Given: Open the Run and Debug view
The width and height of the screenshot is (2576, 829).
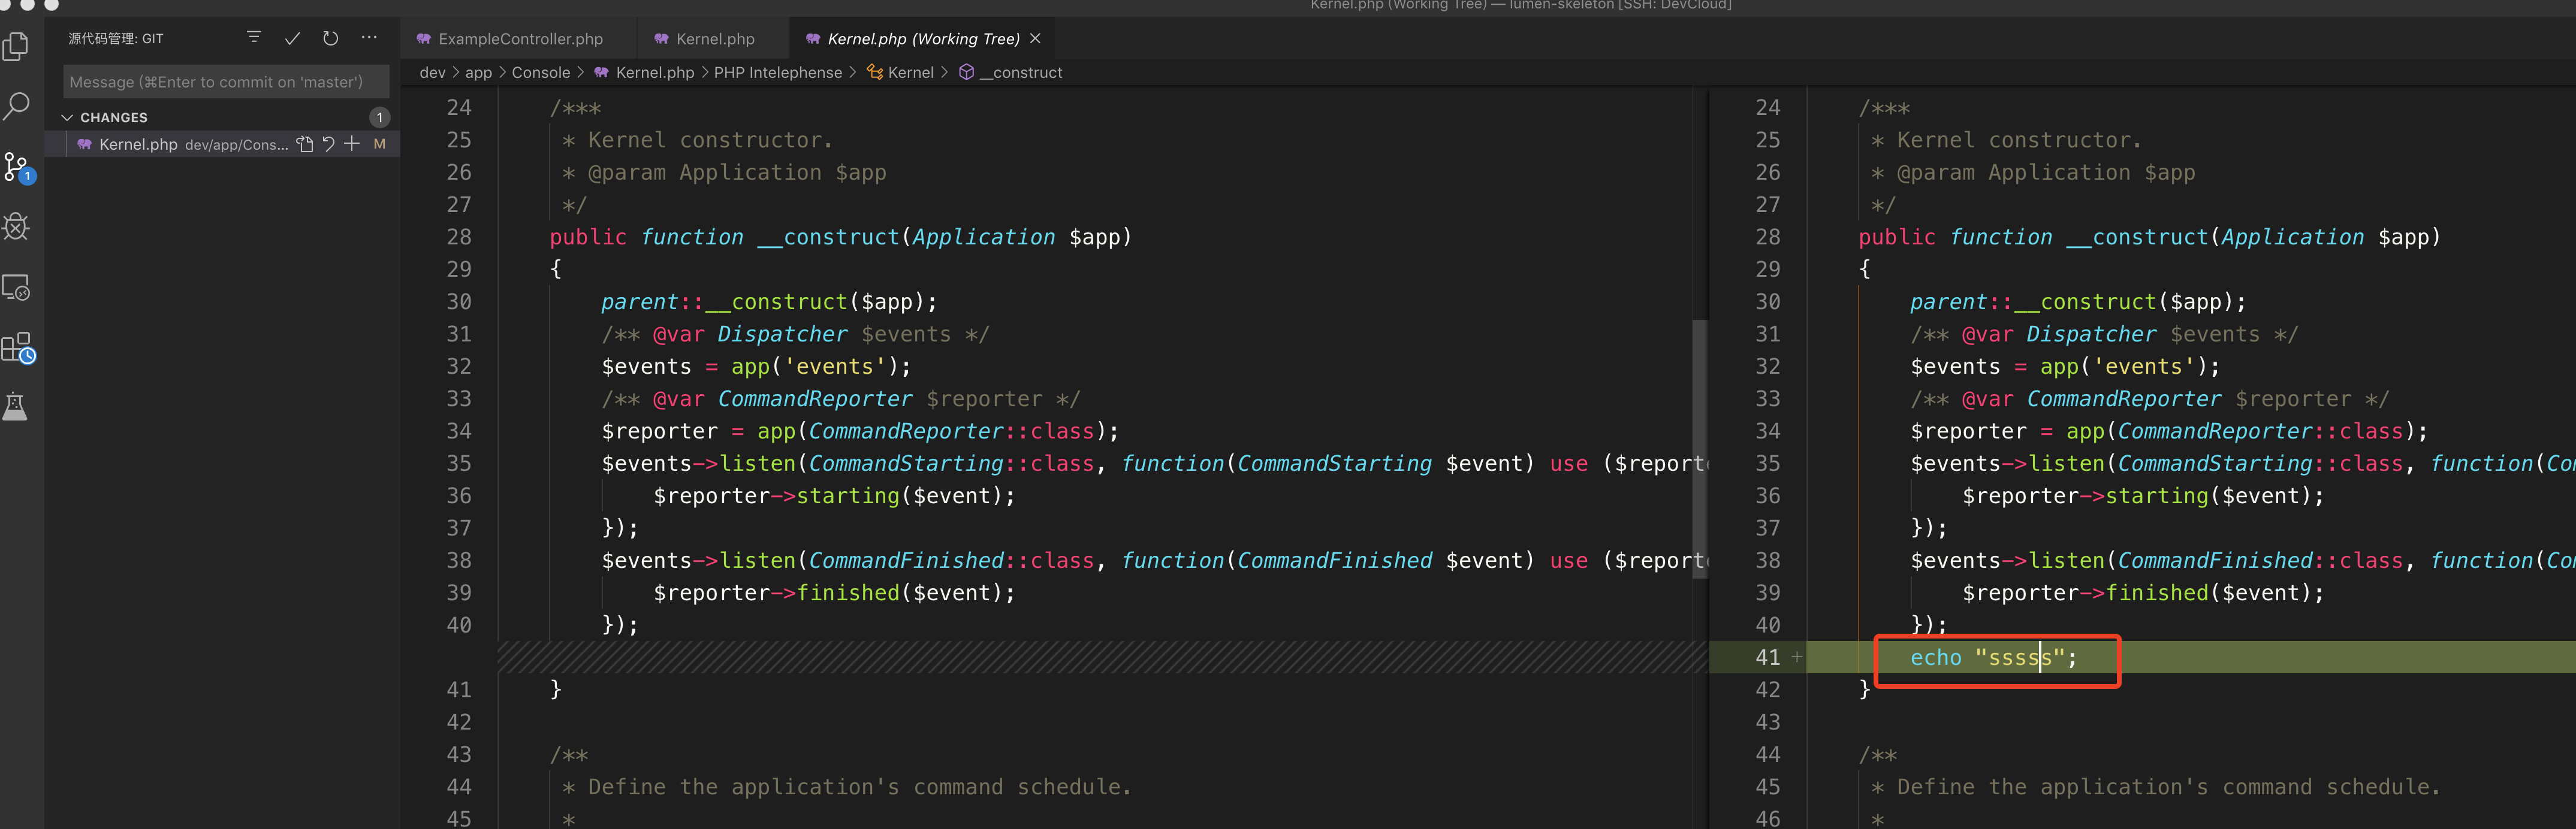Looking at the screenshot, I should click(x=17, y=227).
